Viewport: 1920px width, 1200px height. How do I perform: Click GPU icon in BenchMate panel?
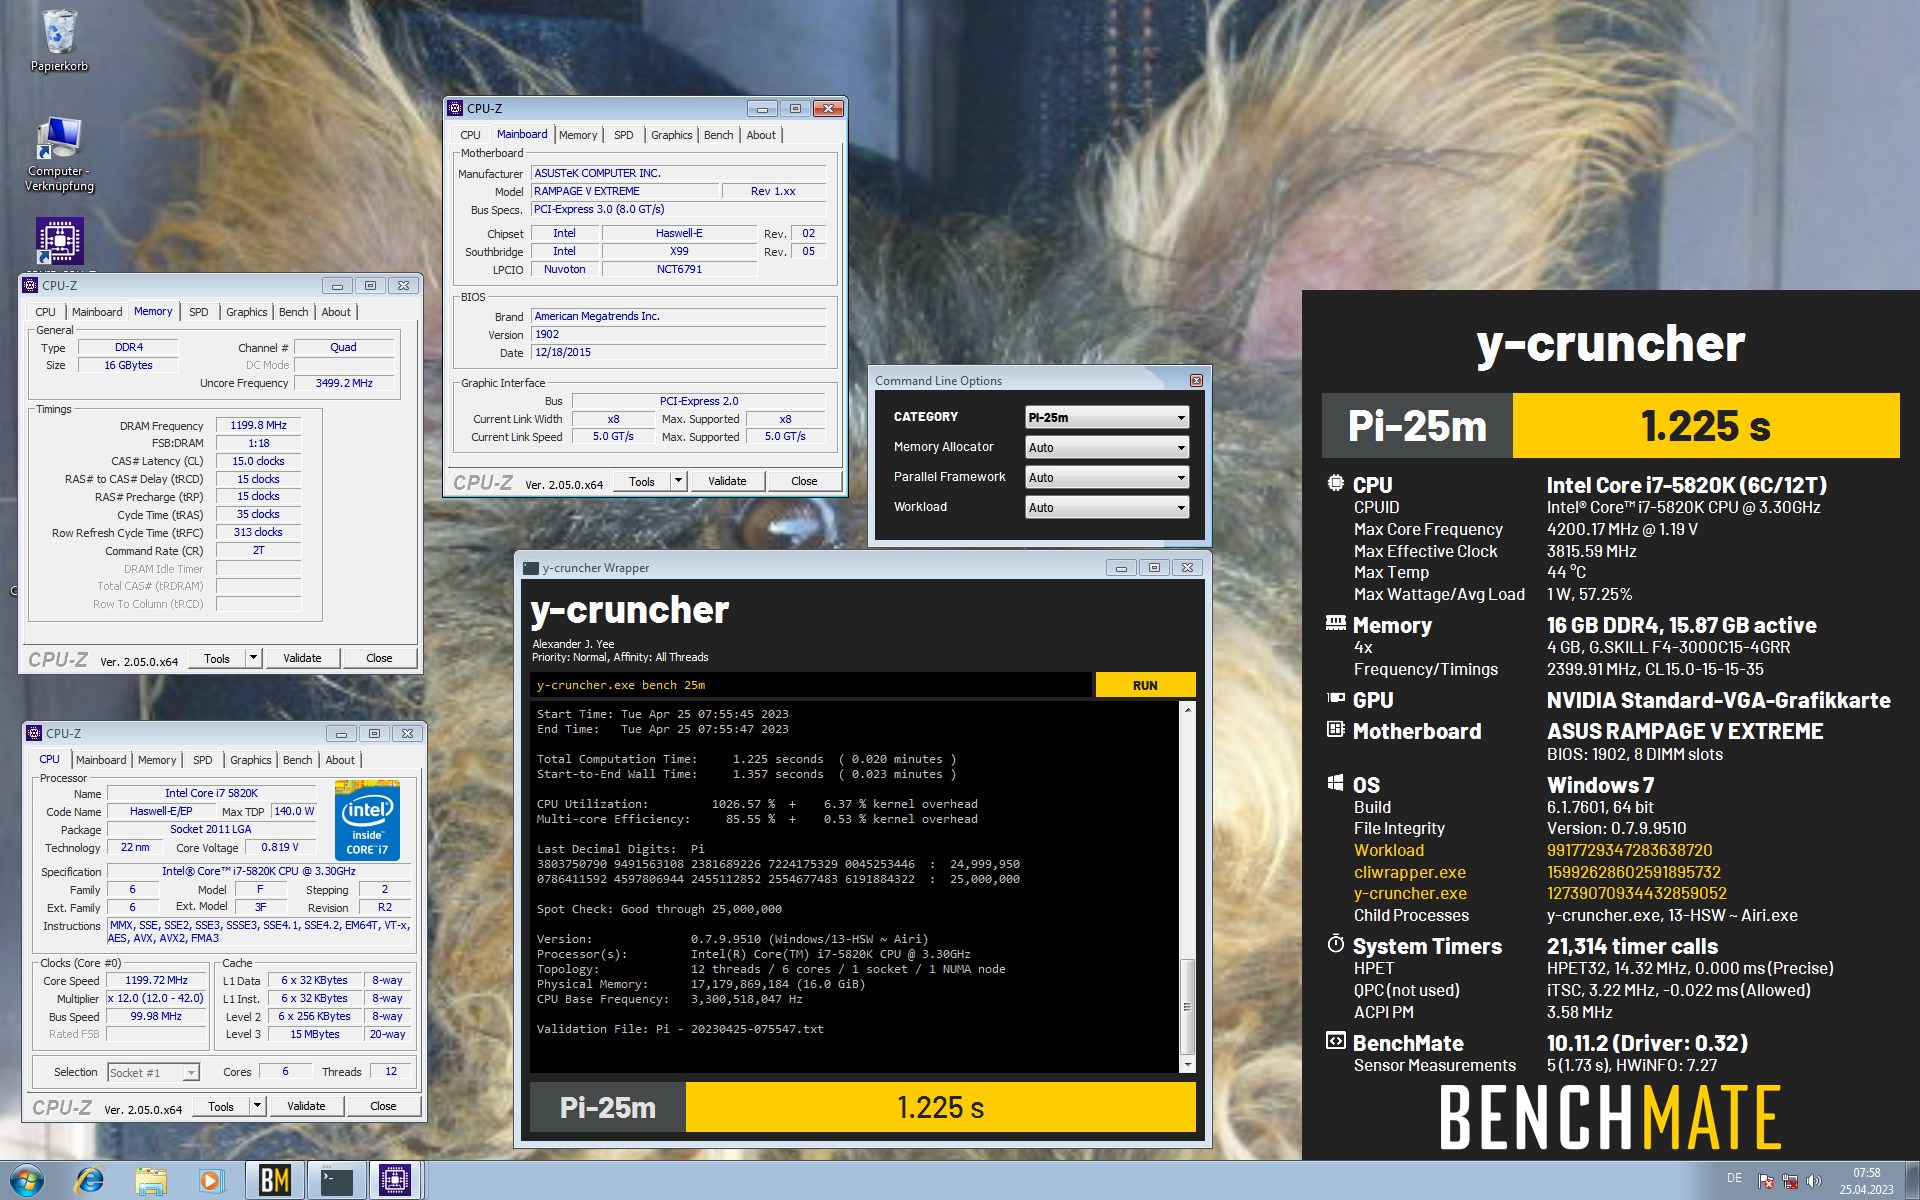click(1335, 698)
